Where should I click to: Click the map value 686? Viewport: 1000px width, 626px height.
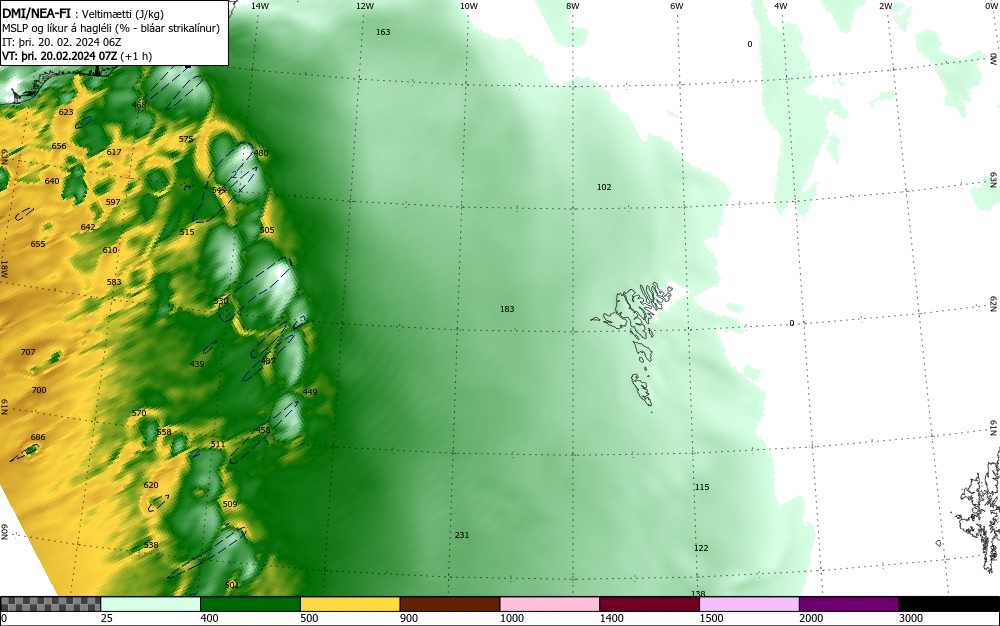pos(38,437)
